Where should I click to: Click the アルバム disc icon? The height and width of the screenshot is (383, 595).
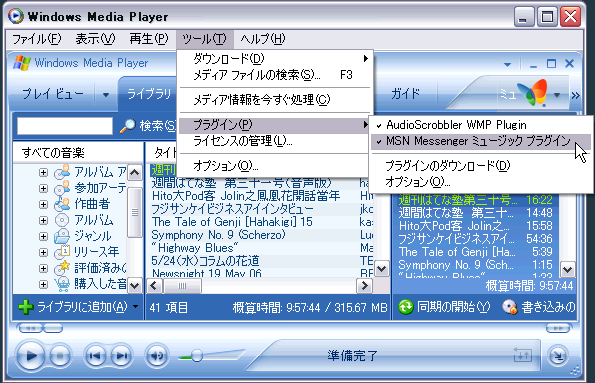point(62,220)
